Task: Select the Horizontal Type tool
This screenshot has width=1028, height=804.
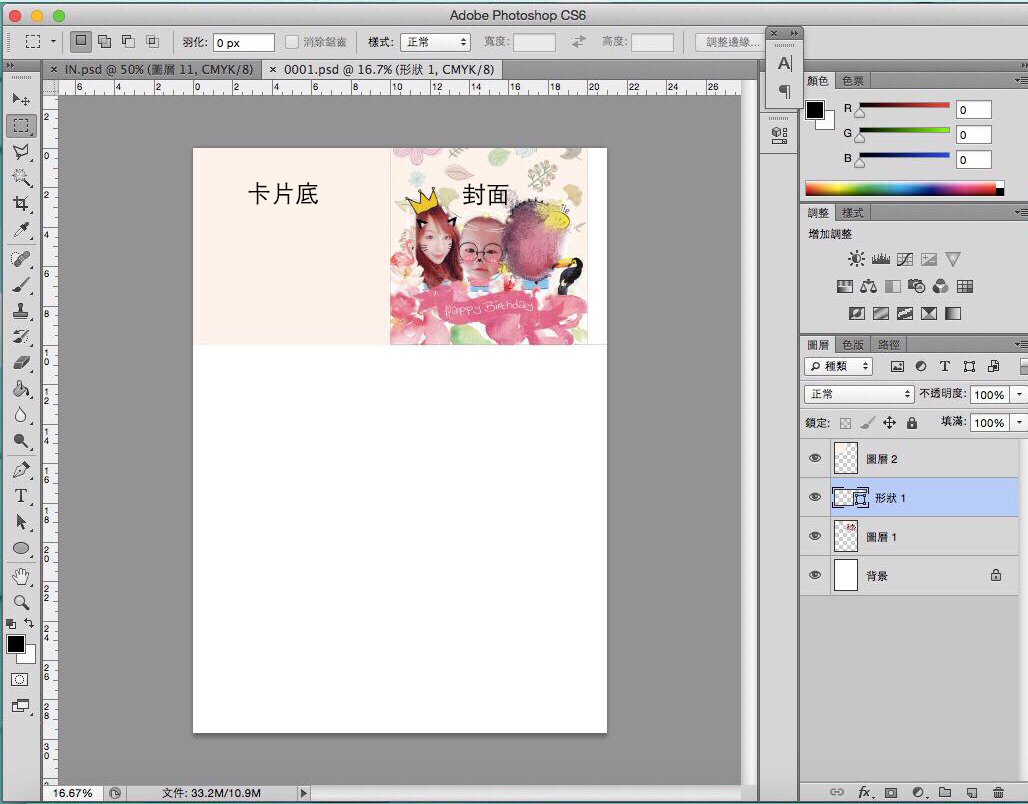Action: tap(21, 496)
